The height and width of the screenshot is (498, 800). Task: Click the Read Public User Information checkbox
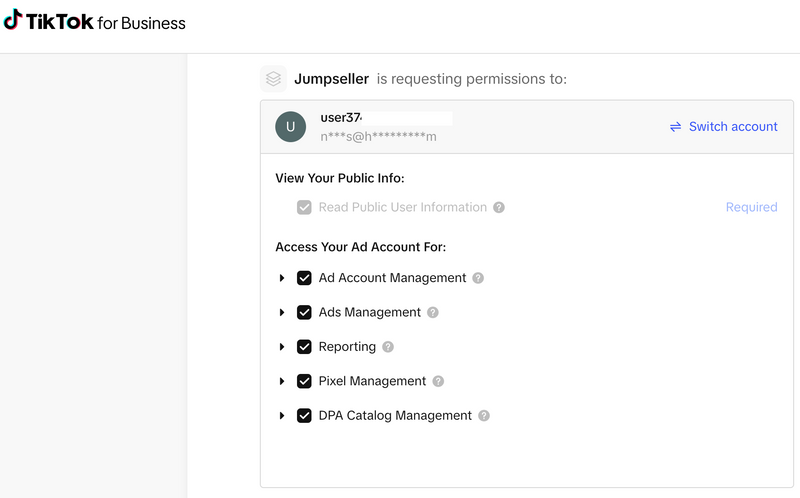pyautogui.click(x=304, y=208)
